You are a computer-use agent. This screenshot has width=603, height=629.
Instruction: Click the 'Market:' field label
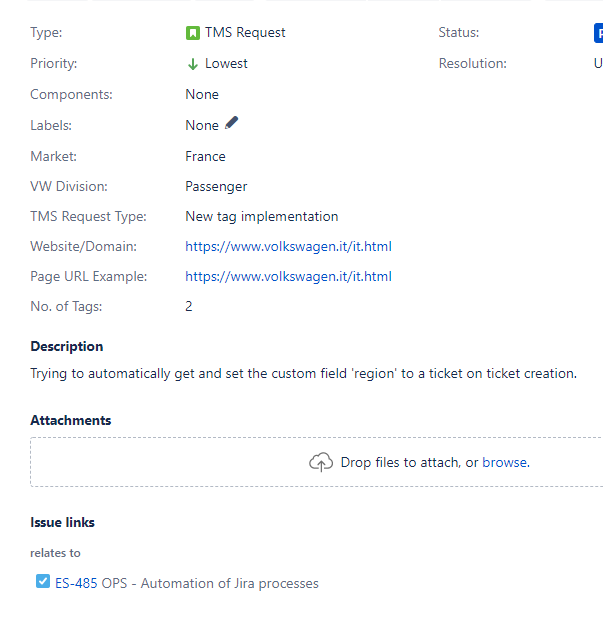pyautogui.click(x=53, y=156)
